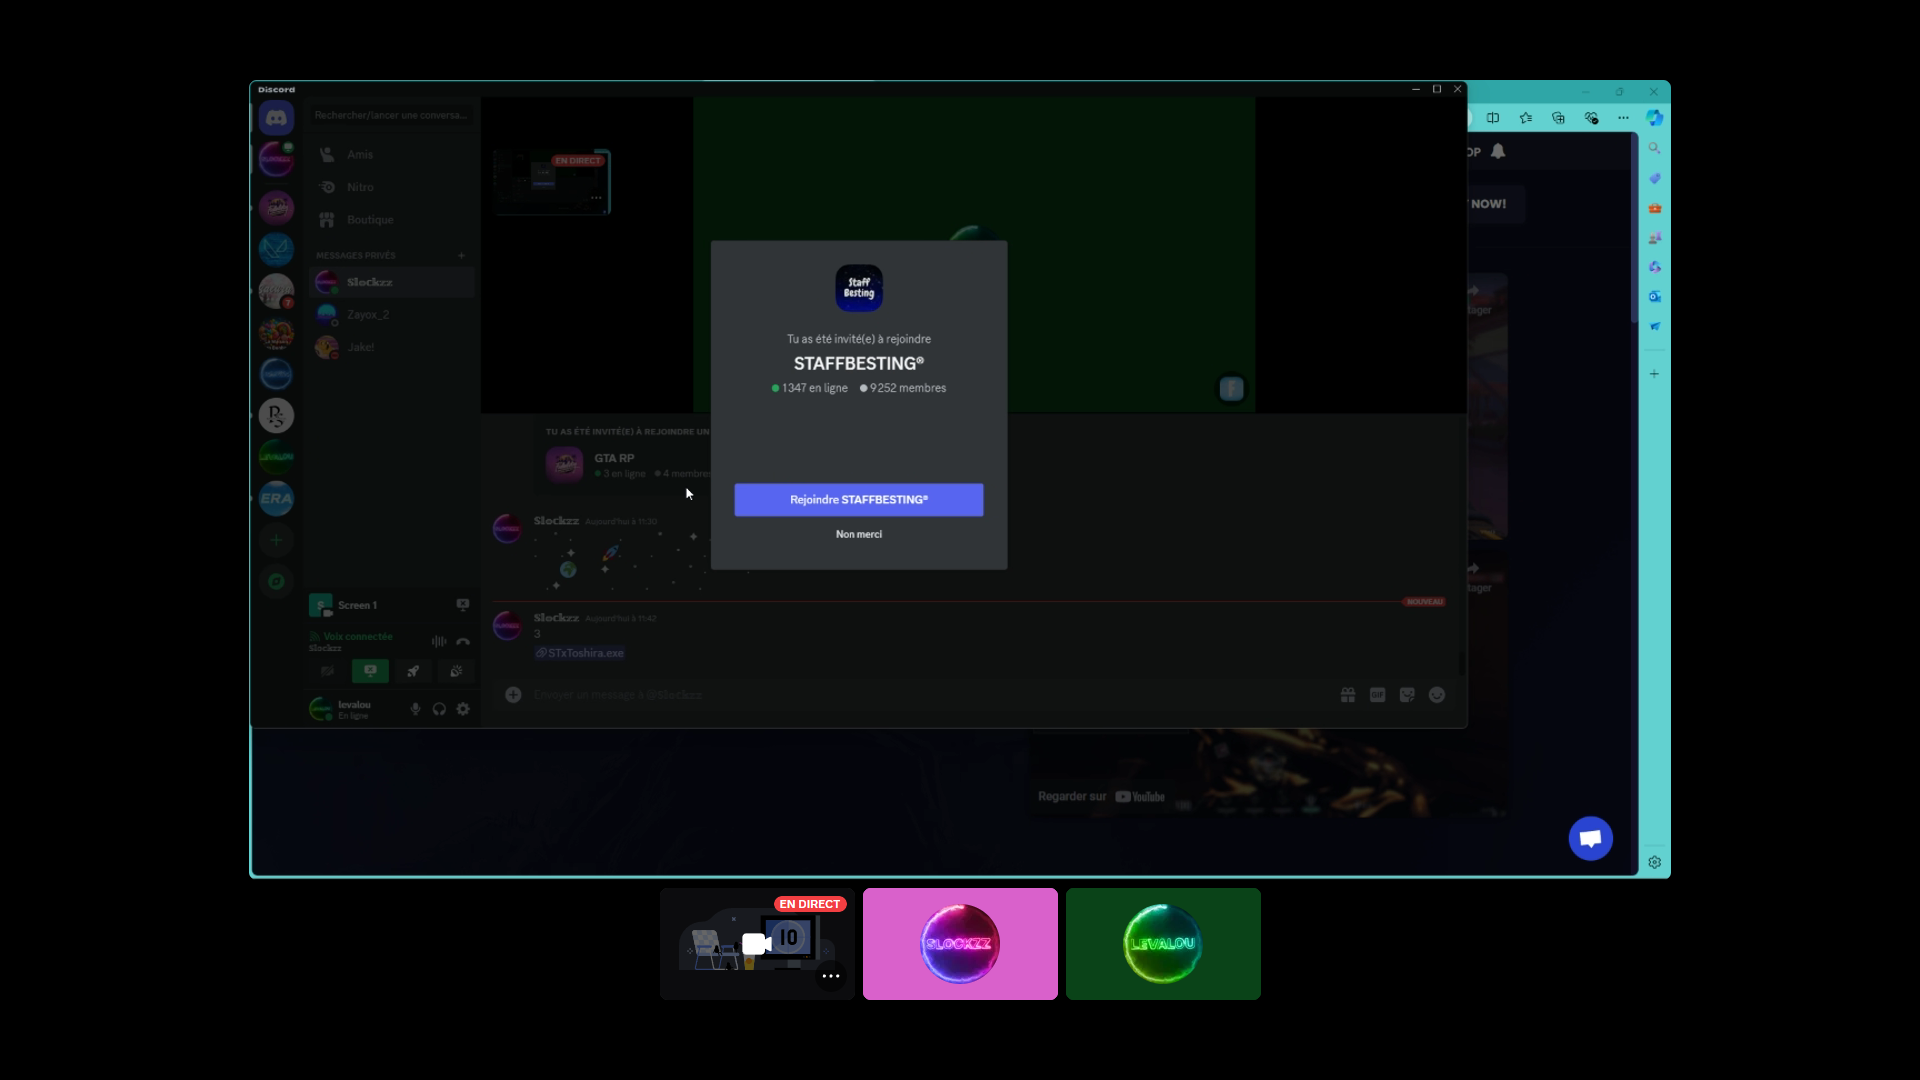Click the disconnect hang-up icon in the voice panel
This screenshot has height=1080, width=1920.
(x=463, y=641)
